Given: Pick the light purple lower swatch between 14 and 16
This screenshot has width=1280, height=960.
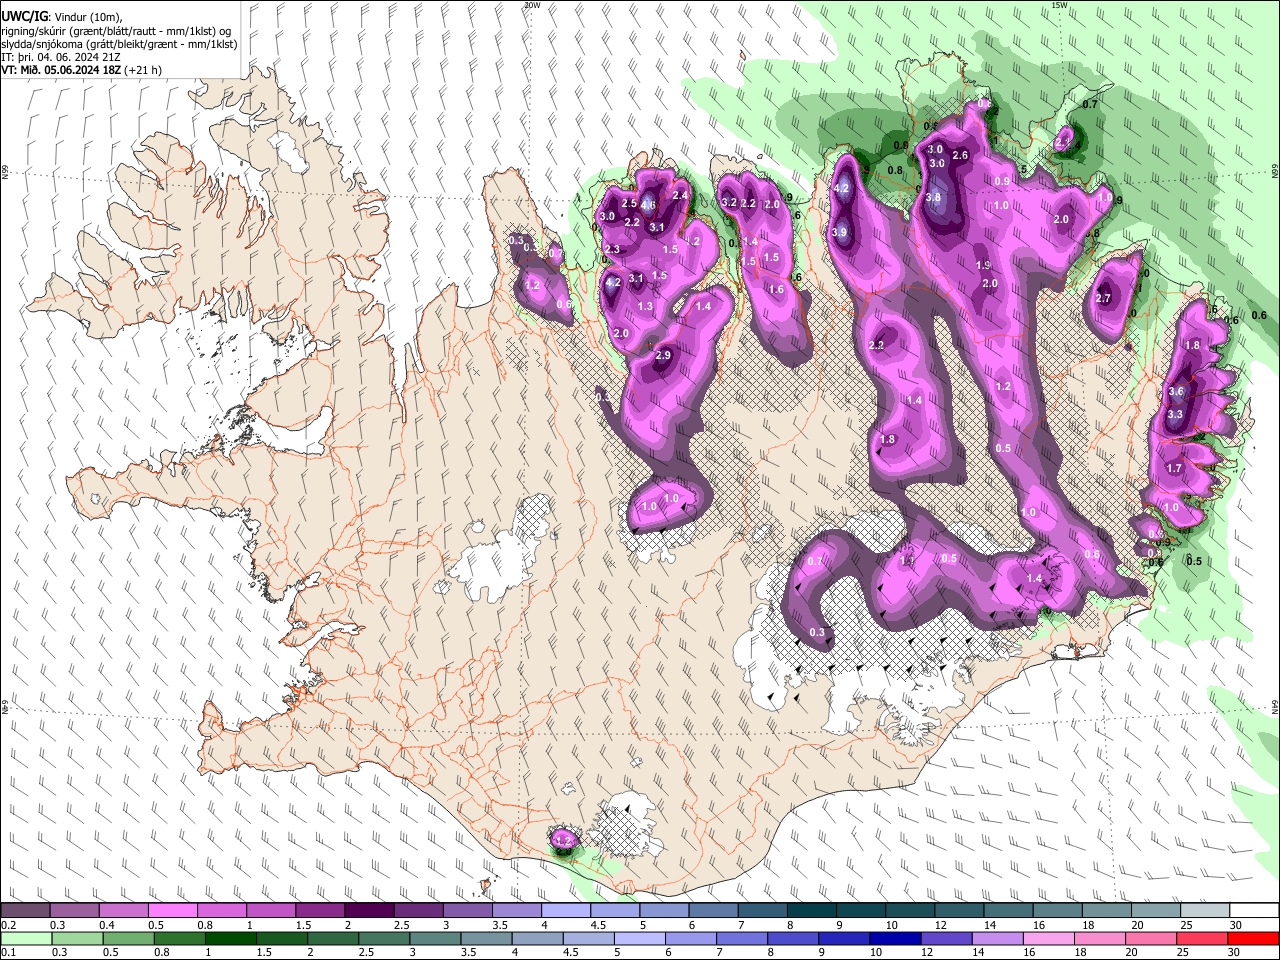Looking at the screenshot, I should (997, 939).
